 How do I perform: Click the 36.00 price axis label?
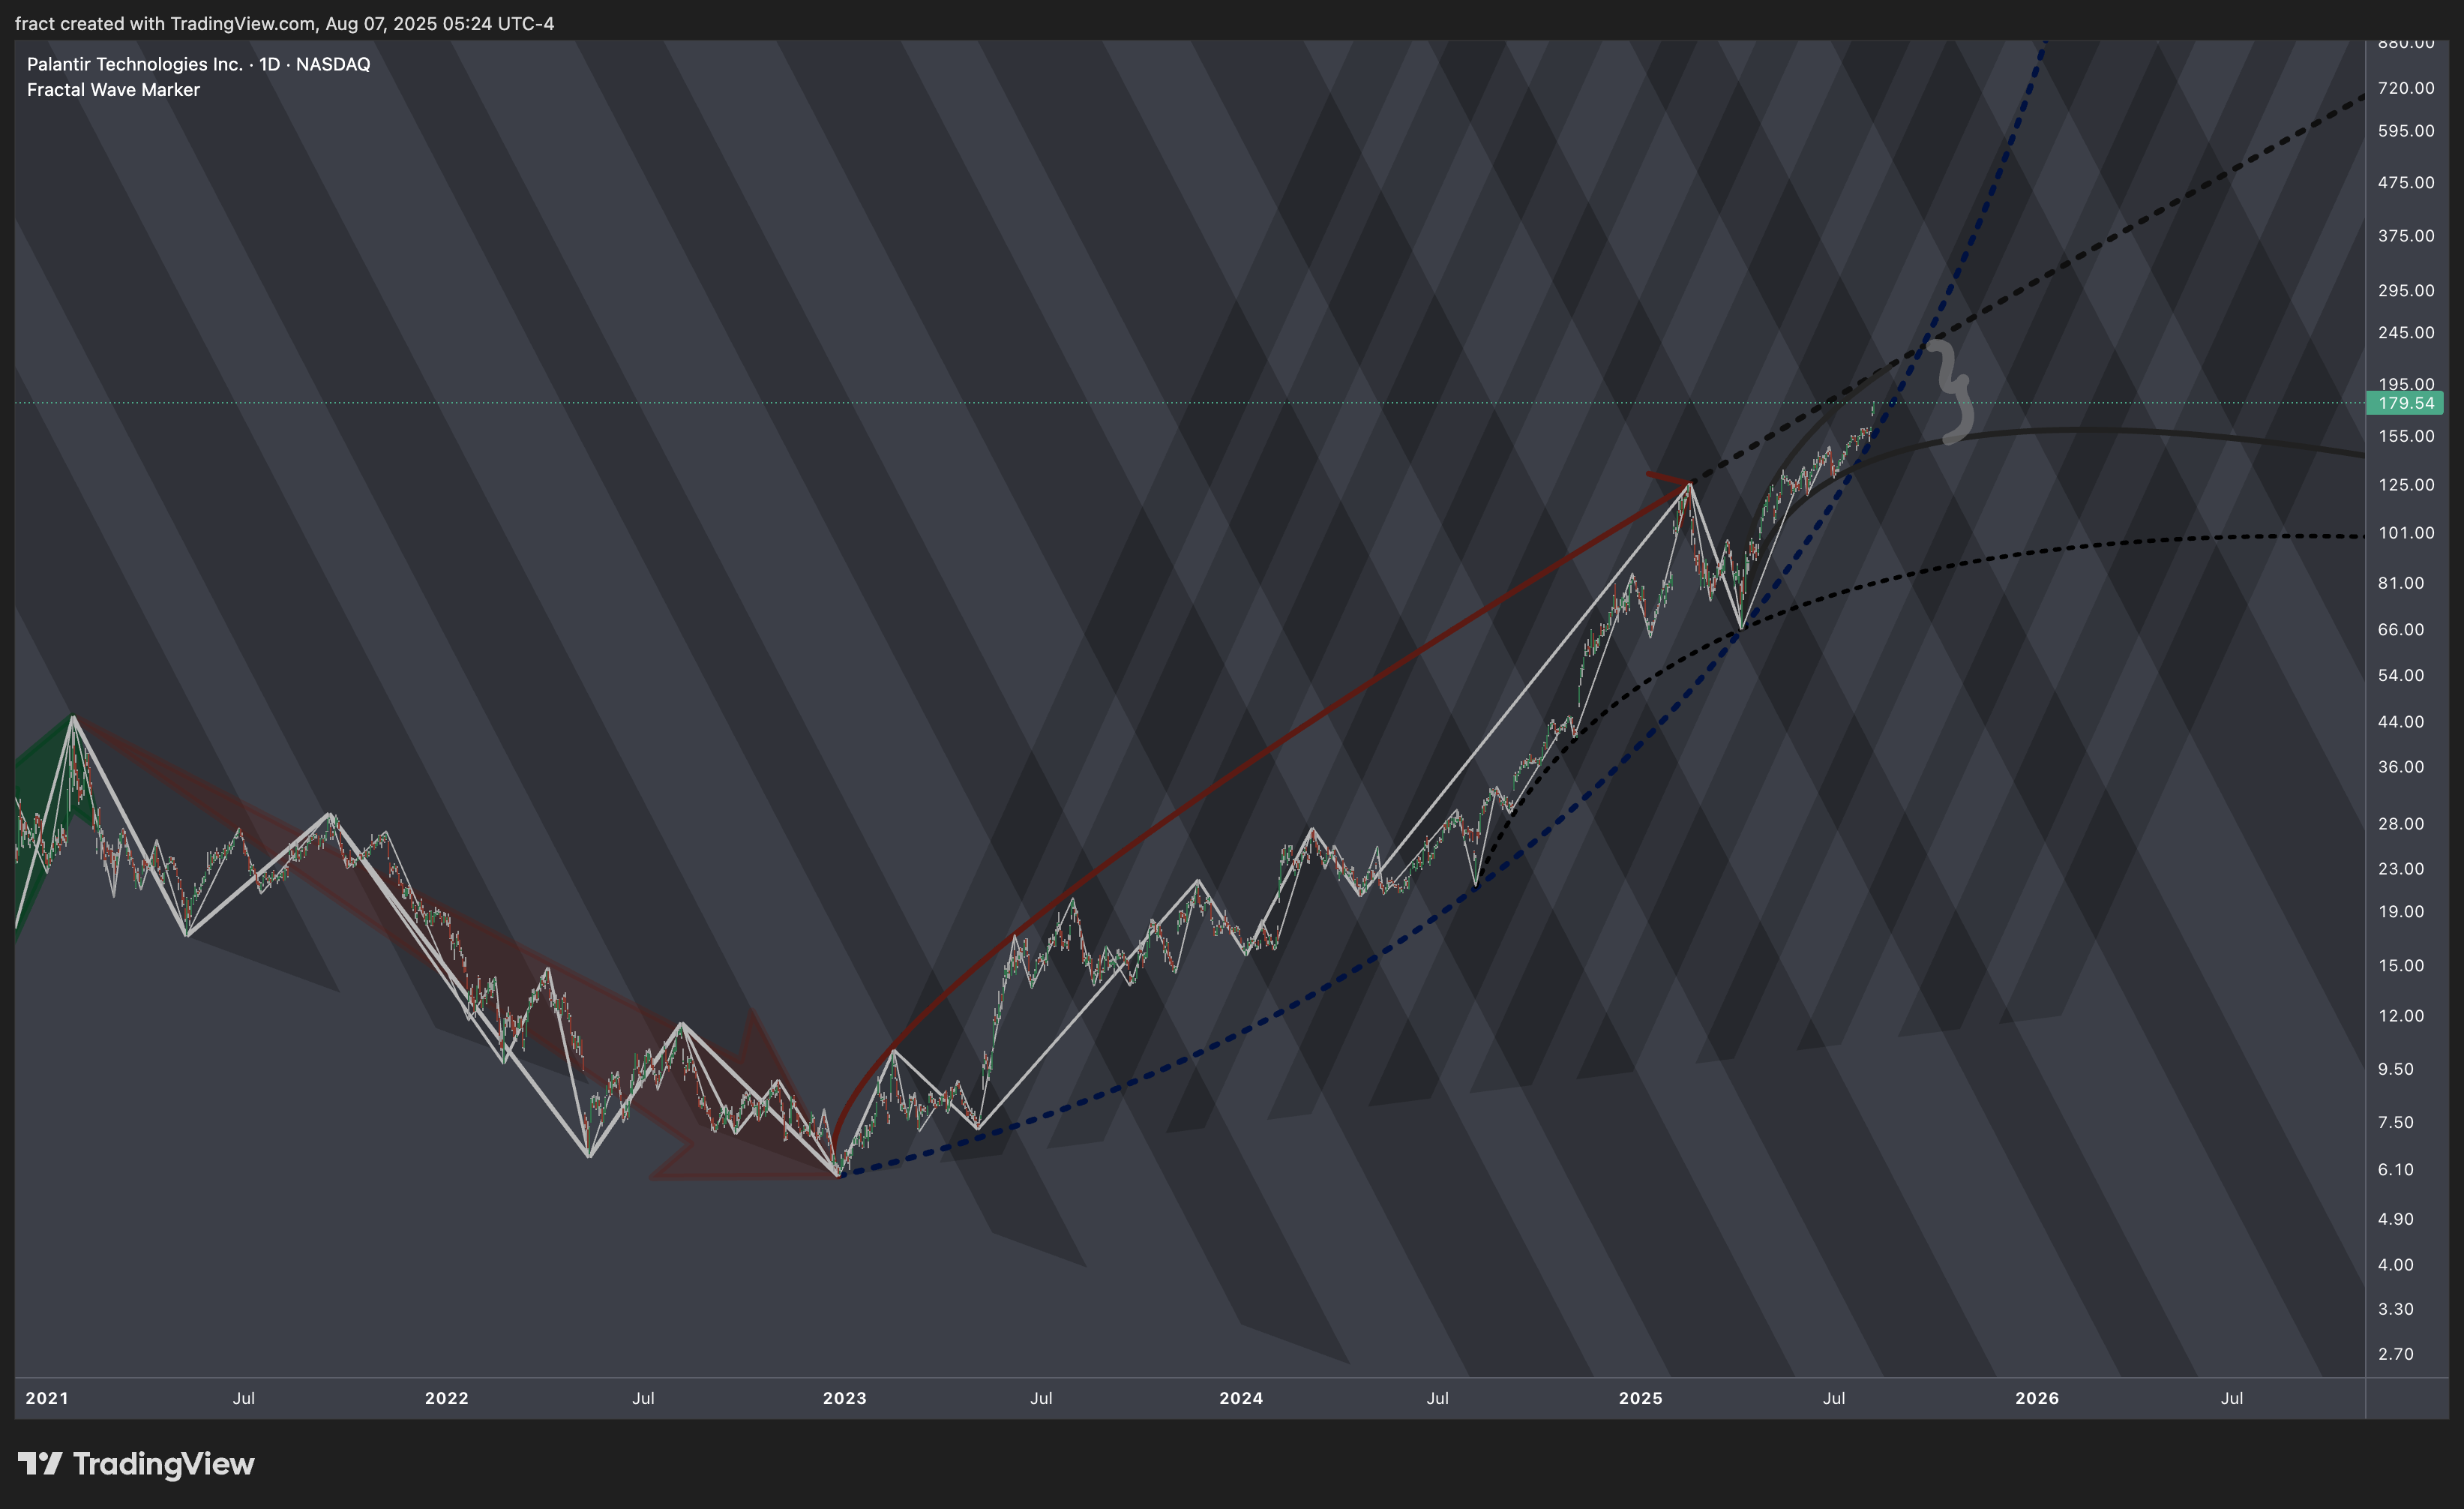tap(2401, 767)
